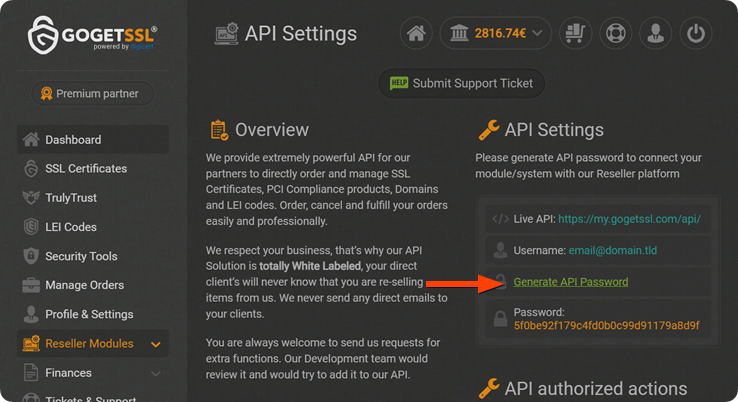The image size is (738, 402).
Task: Click the API authorized actions heading
Action: pos(596,389)
